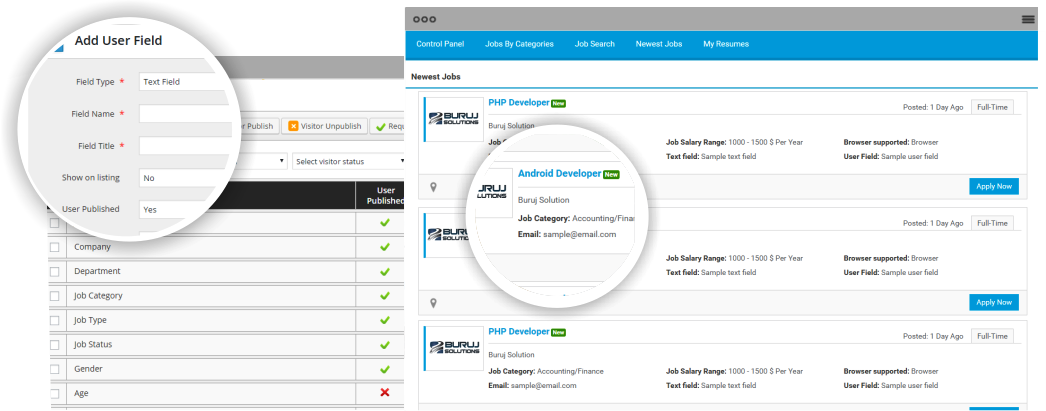Click into the Field Title input

click(185, 146)
